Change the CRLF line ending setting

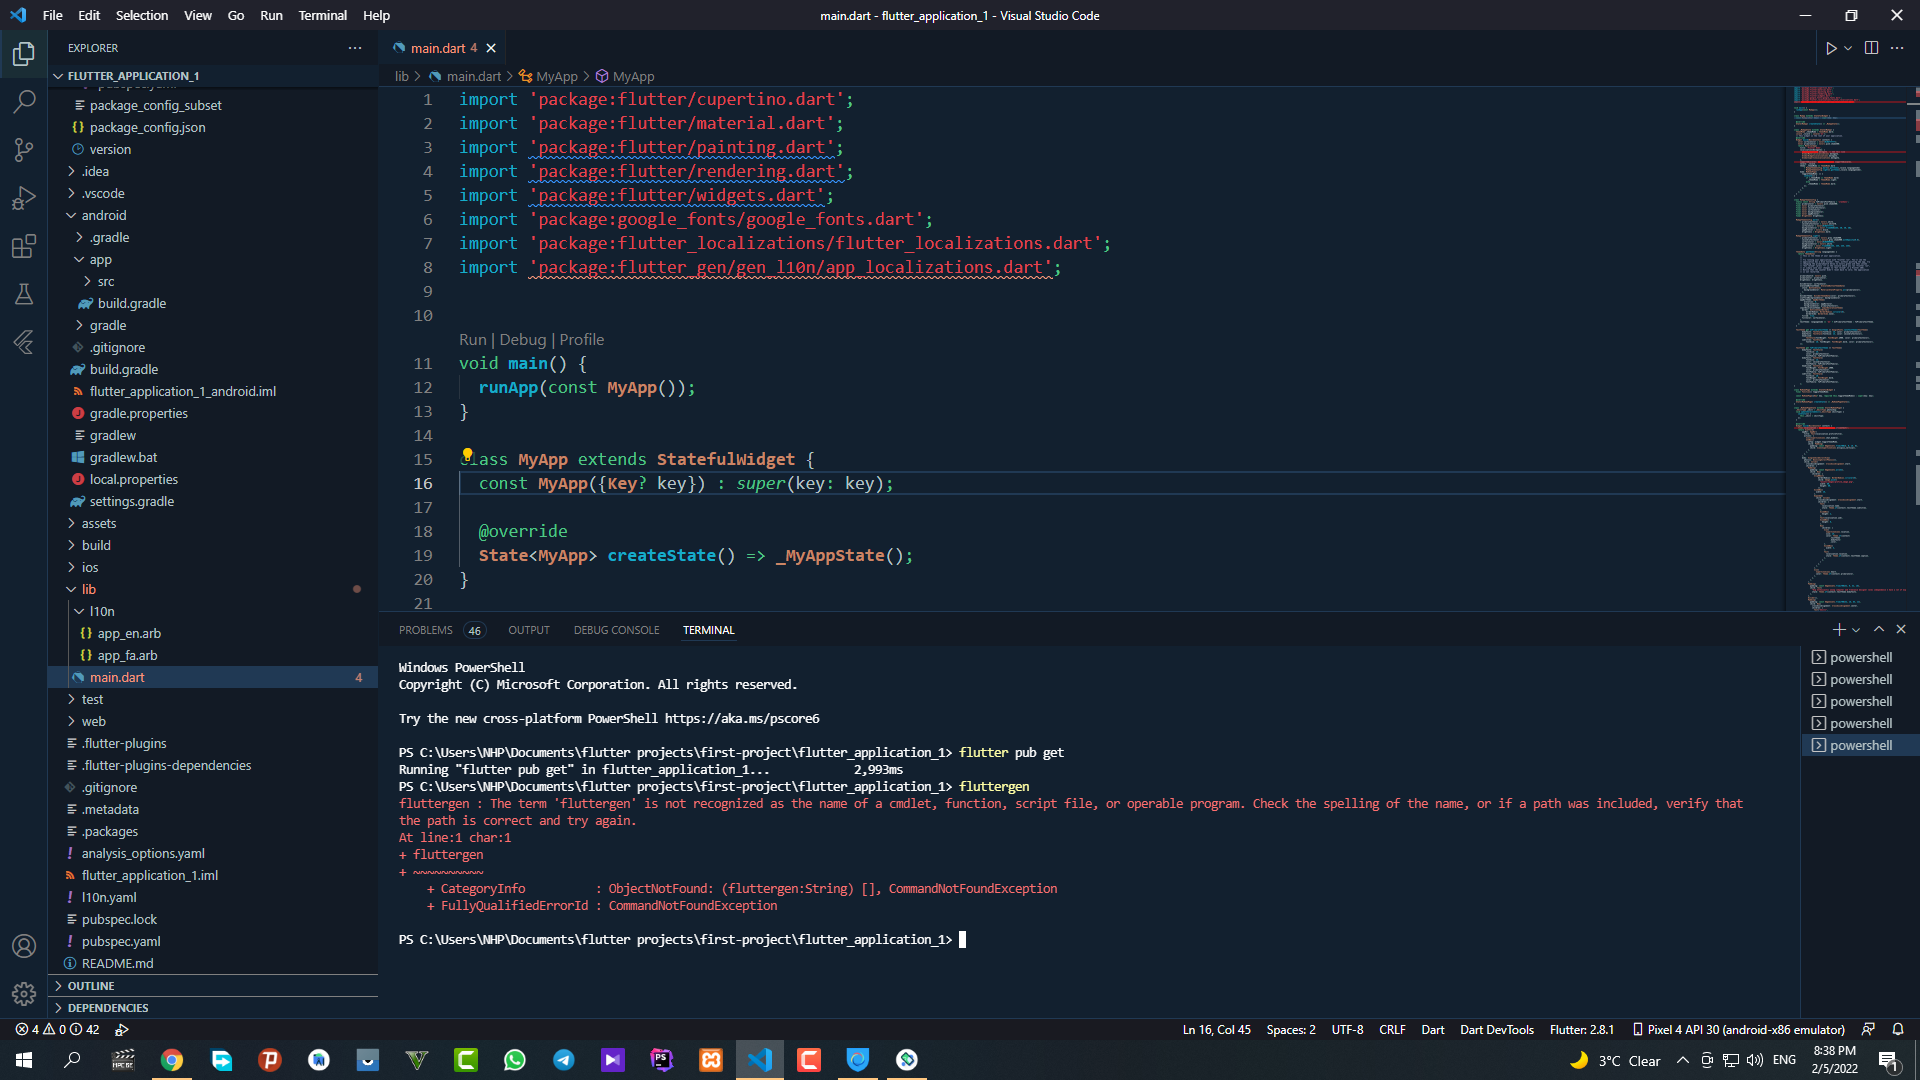point(1392,1029)
